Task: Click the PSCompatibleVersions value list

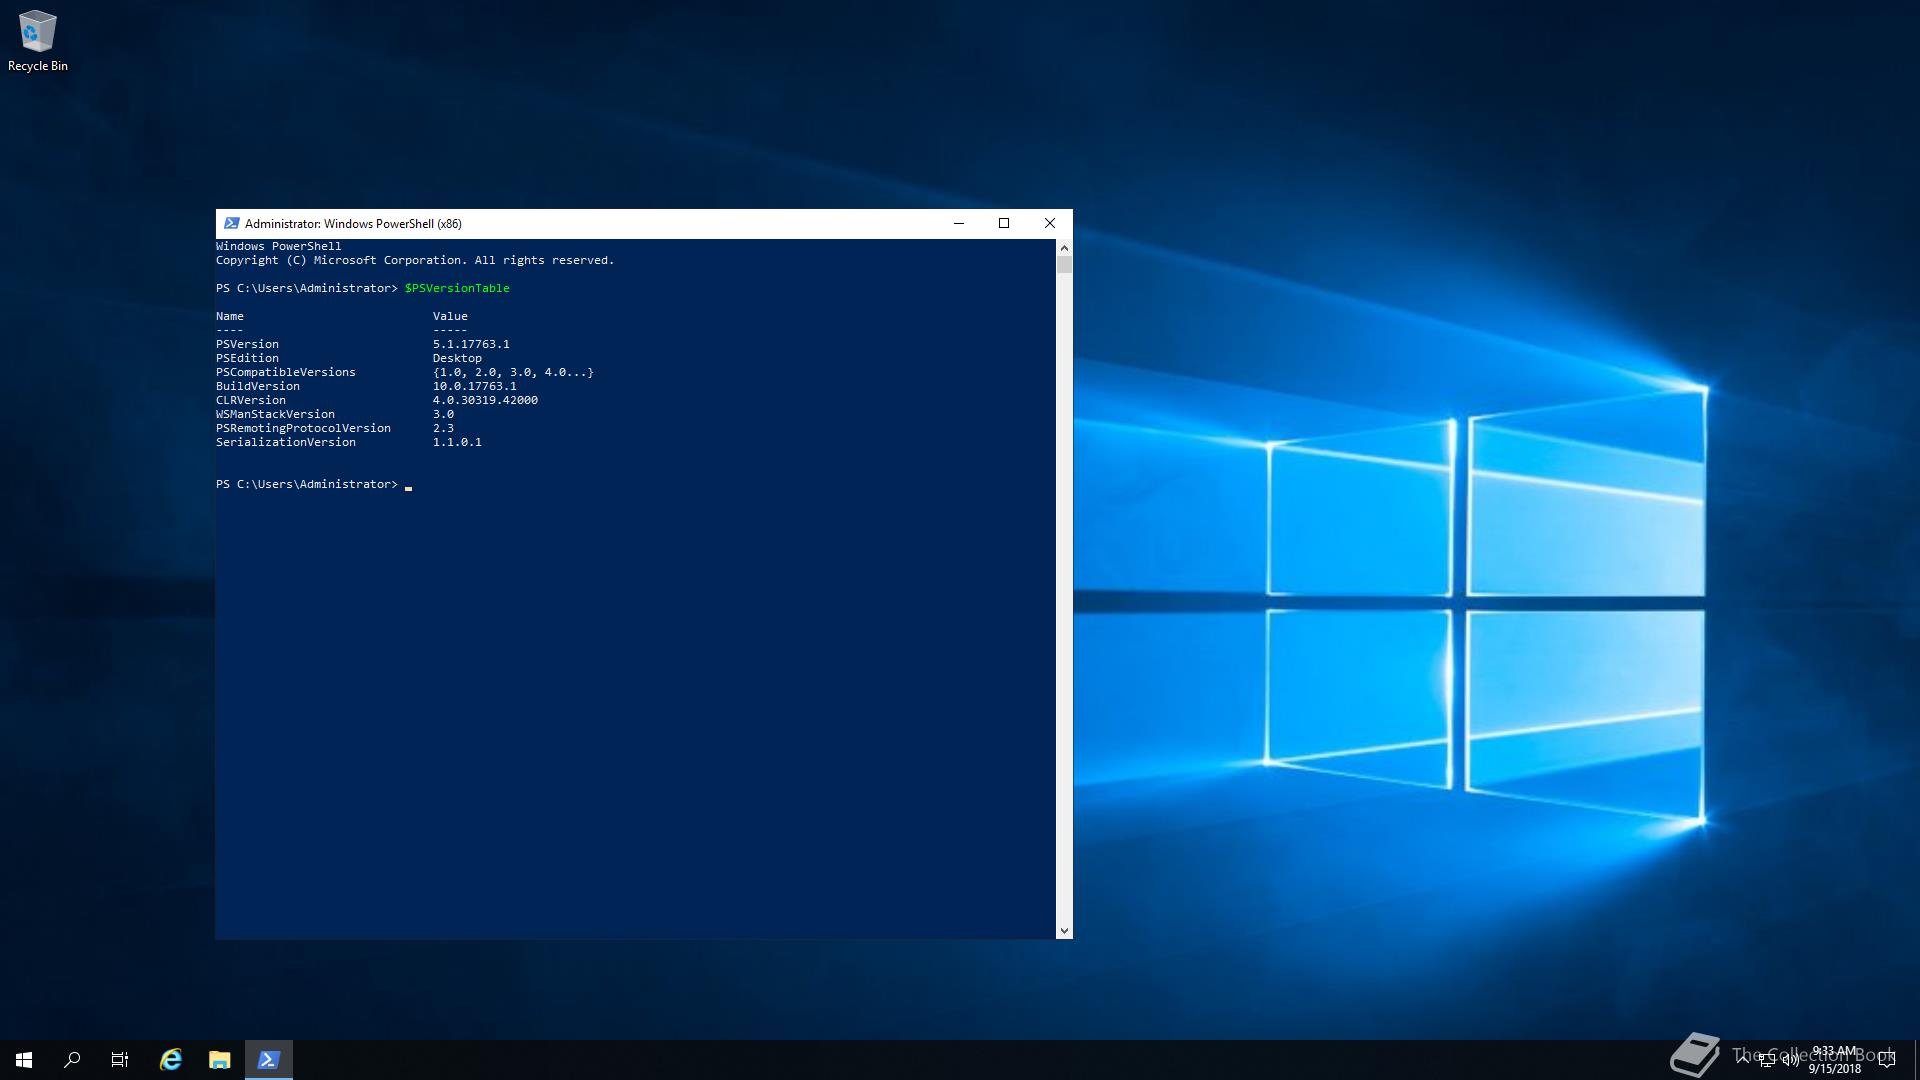Action: tap(513, 372)
